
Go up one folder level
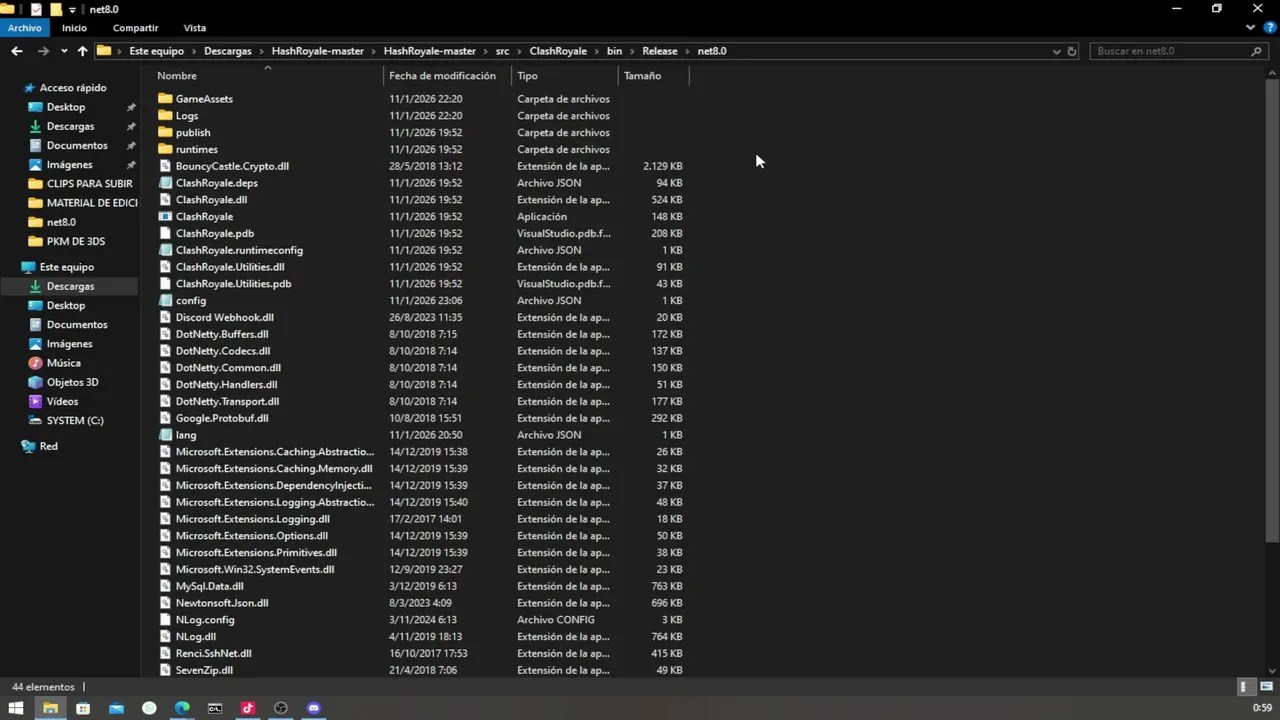[82, 51]
